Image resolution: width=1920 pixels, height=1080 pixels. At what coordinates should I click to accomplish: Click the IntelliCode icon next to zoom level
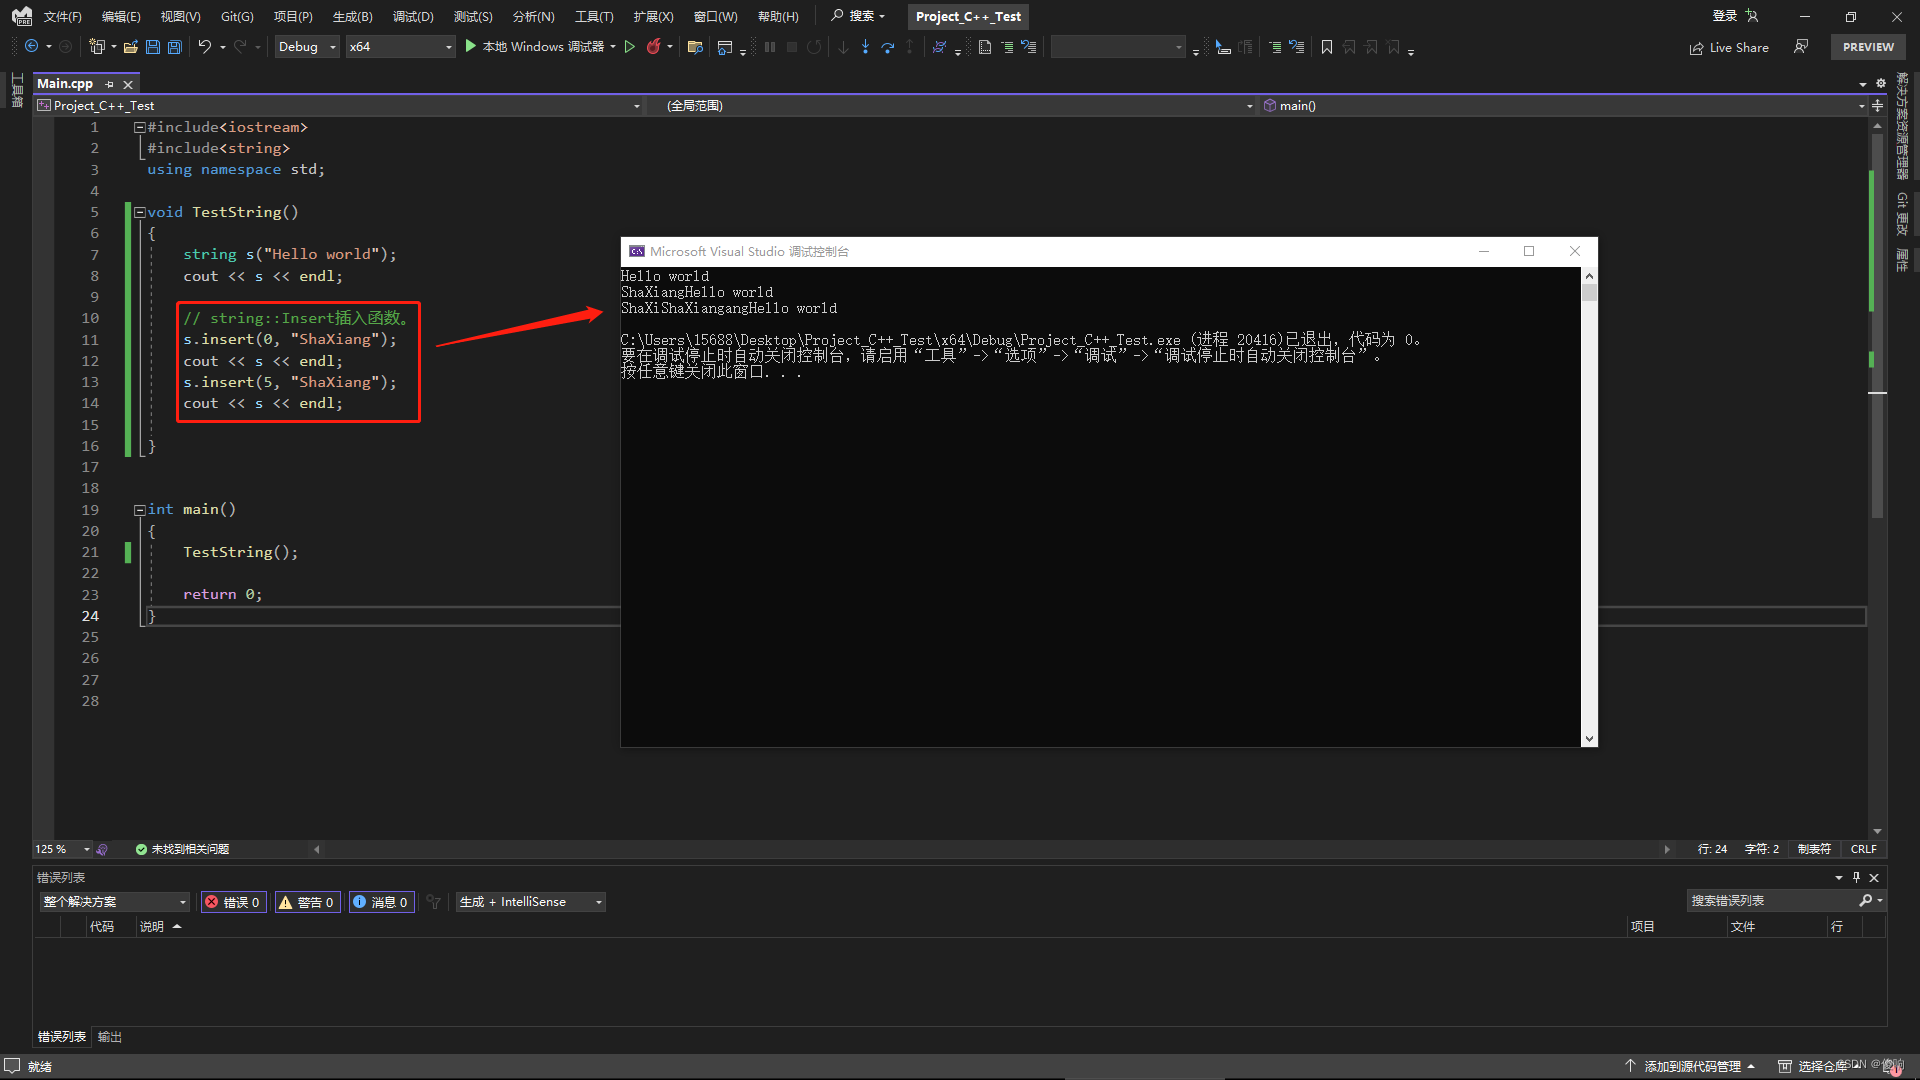pos(102,849)
